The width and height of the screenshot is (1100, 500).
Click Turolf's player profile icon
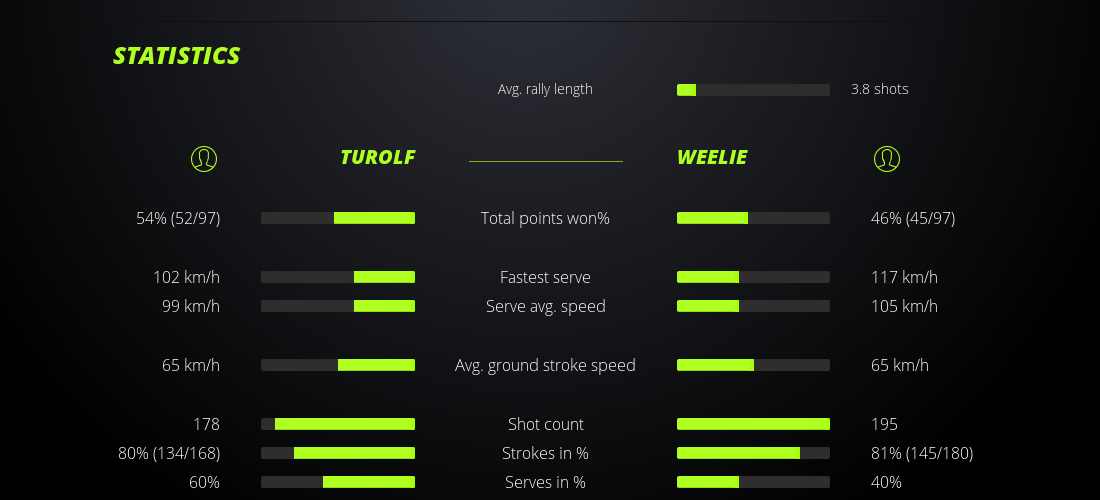(203, 158)
